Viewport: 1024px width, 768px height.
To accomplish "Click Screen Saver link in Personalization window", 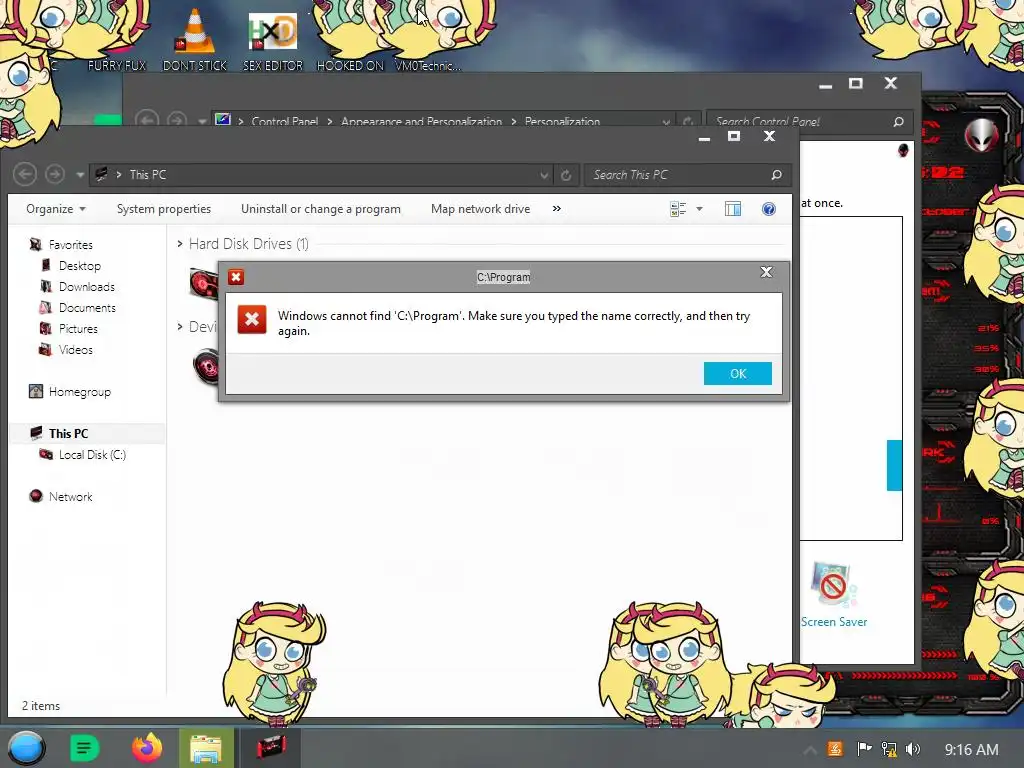I will 834,622.
